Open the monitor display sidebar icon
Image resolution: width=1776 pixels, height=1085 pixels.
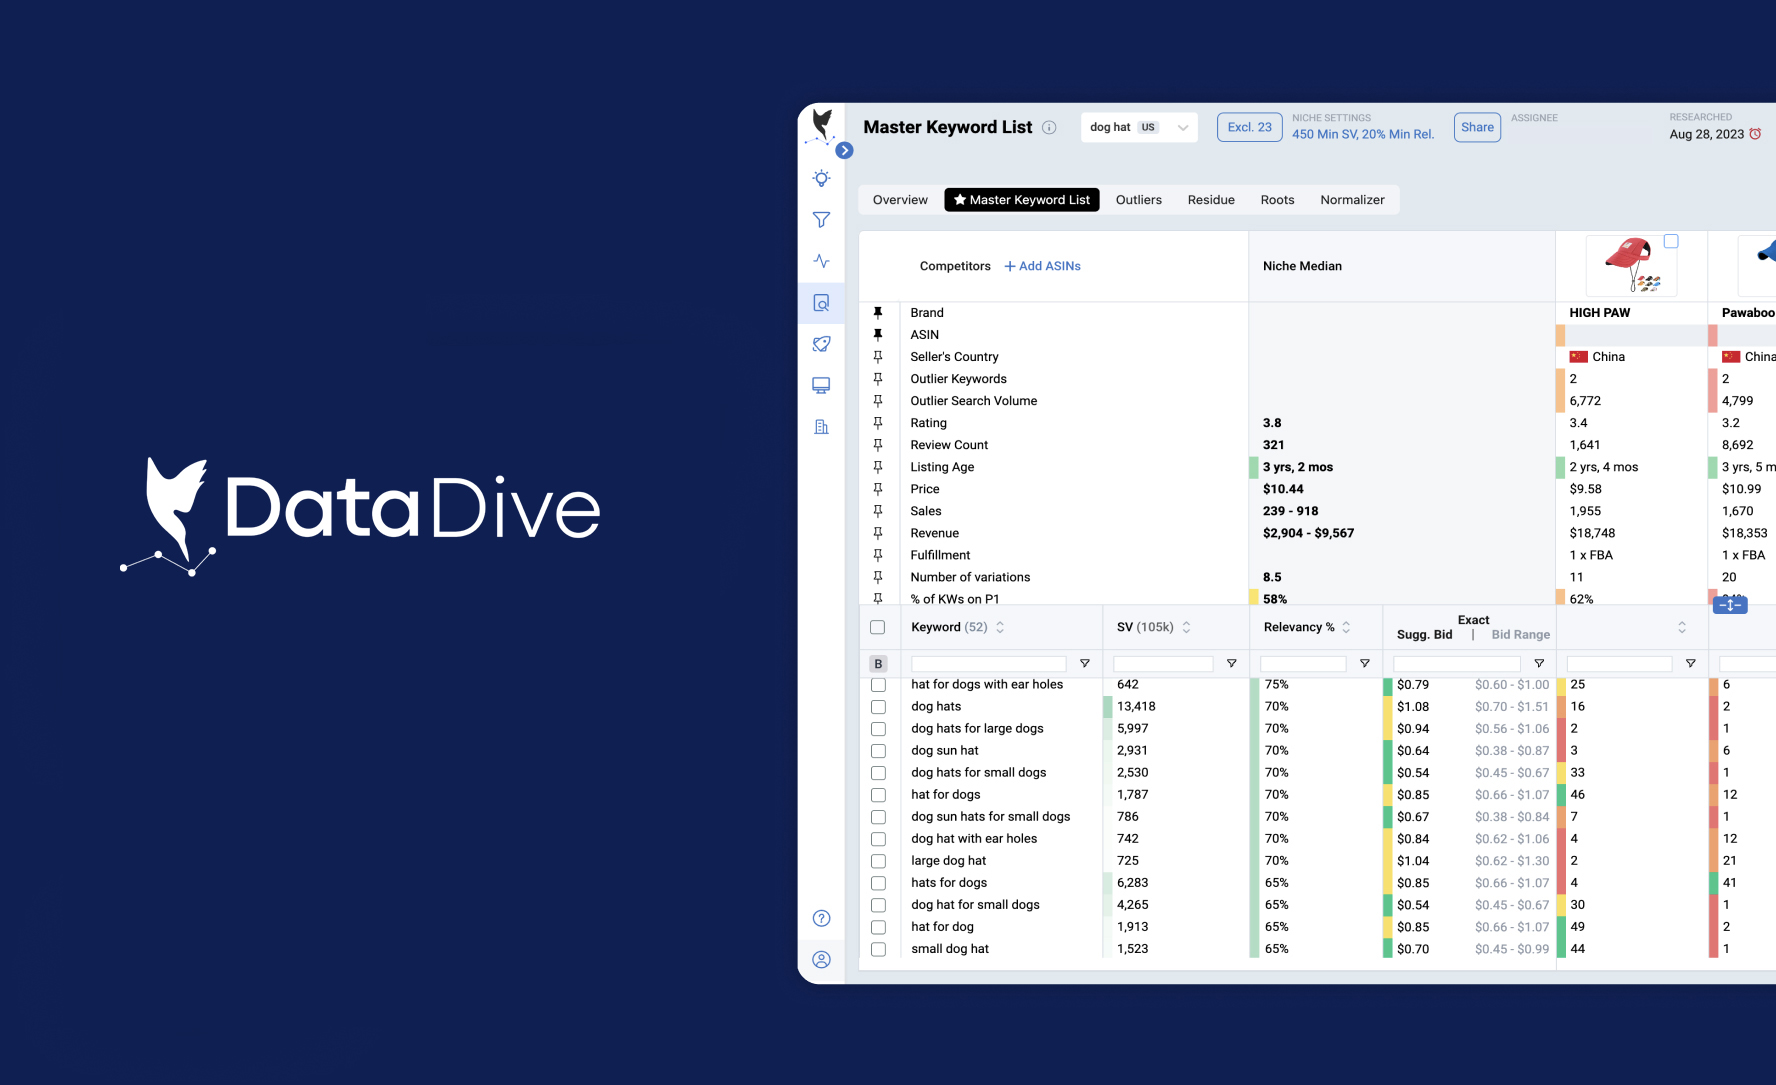pos(821,385)
